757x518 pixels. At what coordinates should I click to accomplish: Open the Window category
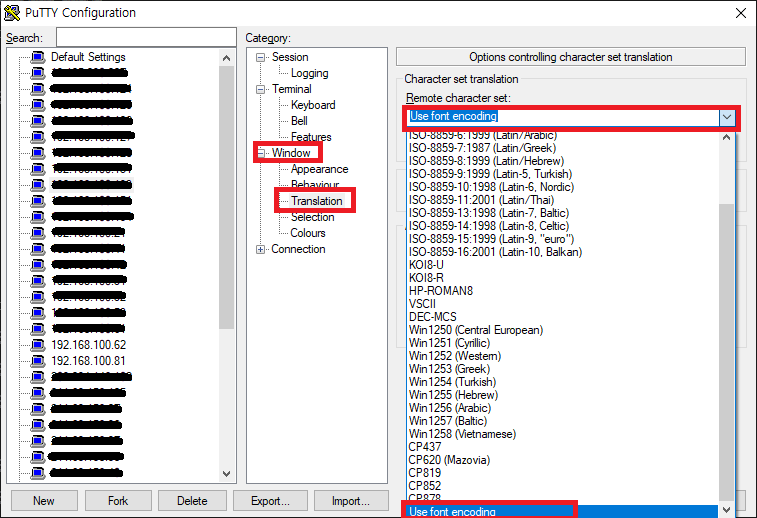(x=291, y=153)
